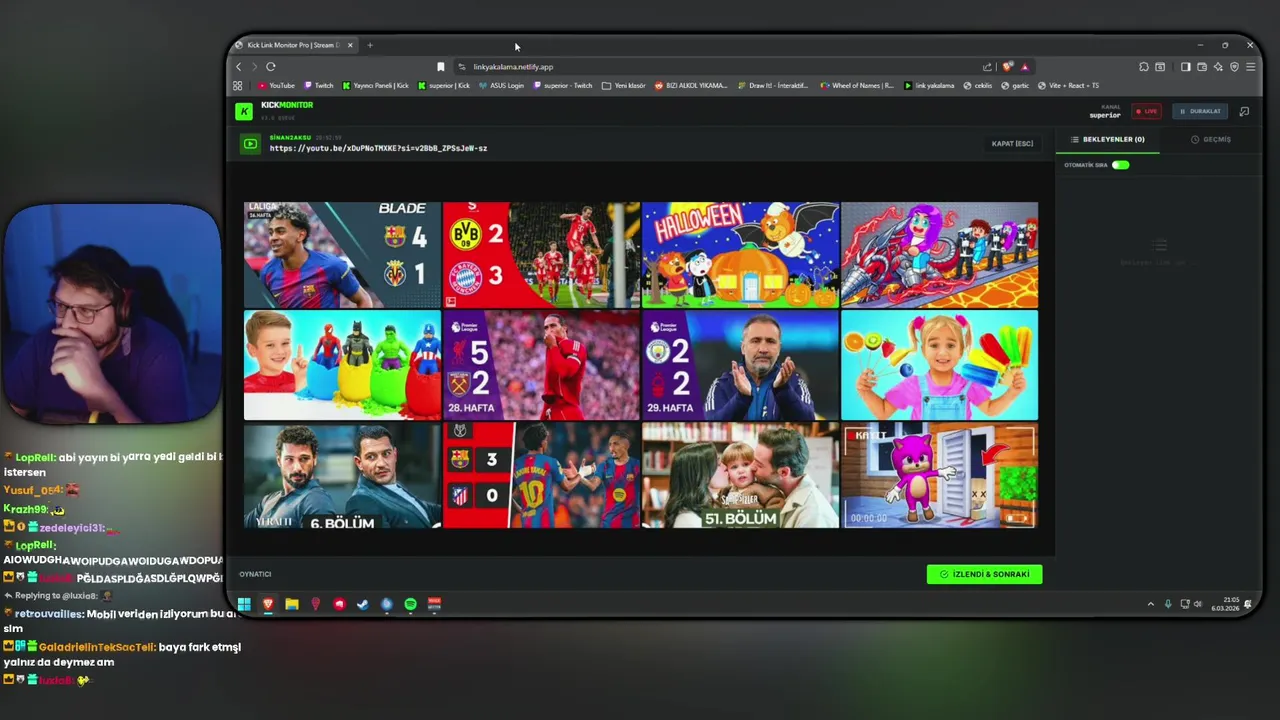Select the Barcelona 3-0 Atletico thumbnail
The width and height of the screenshot is (1280, 720).
point(541,475)
